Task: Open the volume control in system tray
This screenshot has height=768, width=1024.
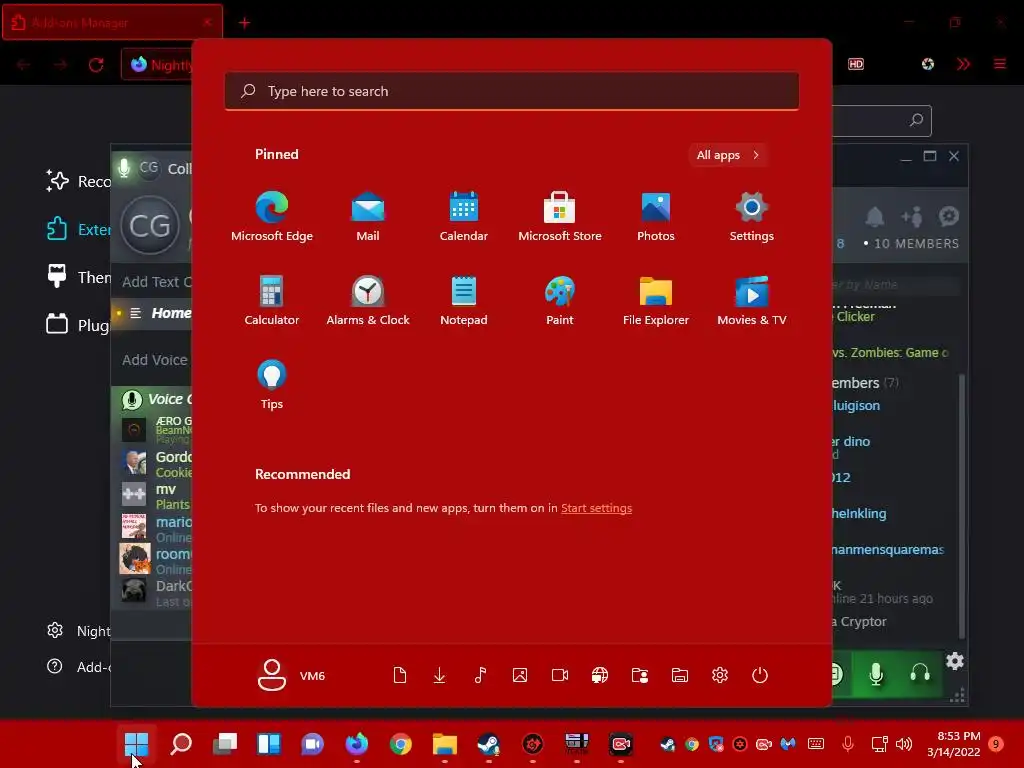Action: pyautogui.click(x=904, y=744)
